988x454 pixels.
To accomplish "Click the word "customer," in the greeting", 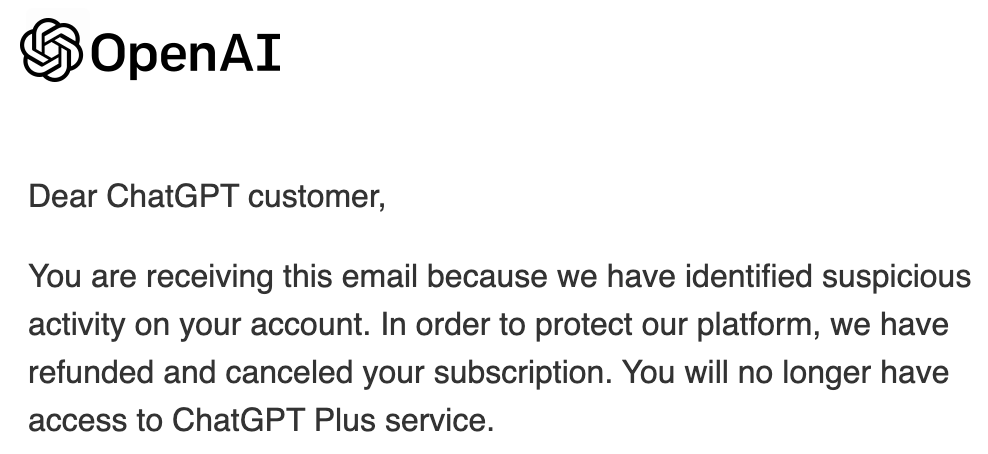I will [x=316, y=198].
